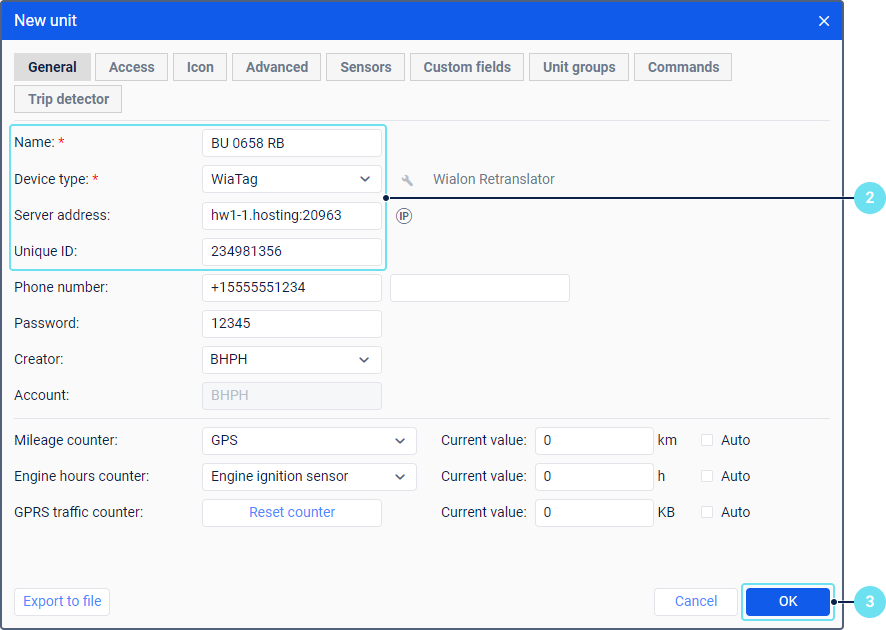Toggle Auto checkbox for Engine hours counter
This screenshot has height=630, width=886.
pyautogui.click(x=707, y=476)
